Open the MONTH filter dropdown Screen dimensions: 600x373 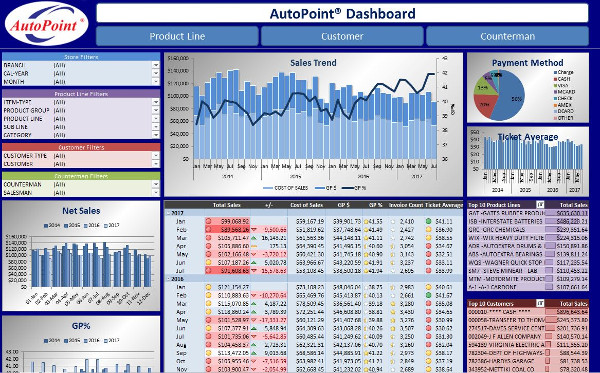tap(155, 81)
